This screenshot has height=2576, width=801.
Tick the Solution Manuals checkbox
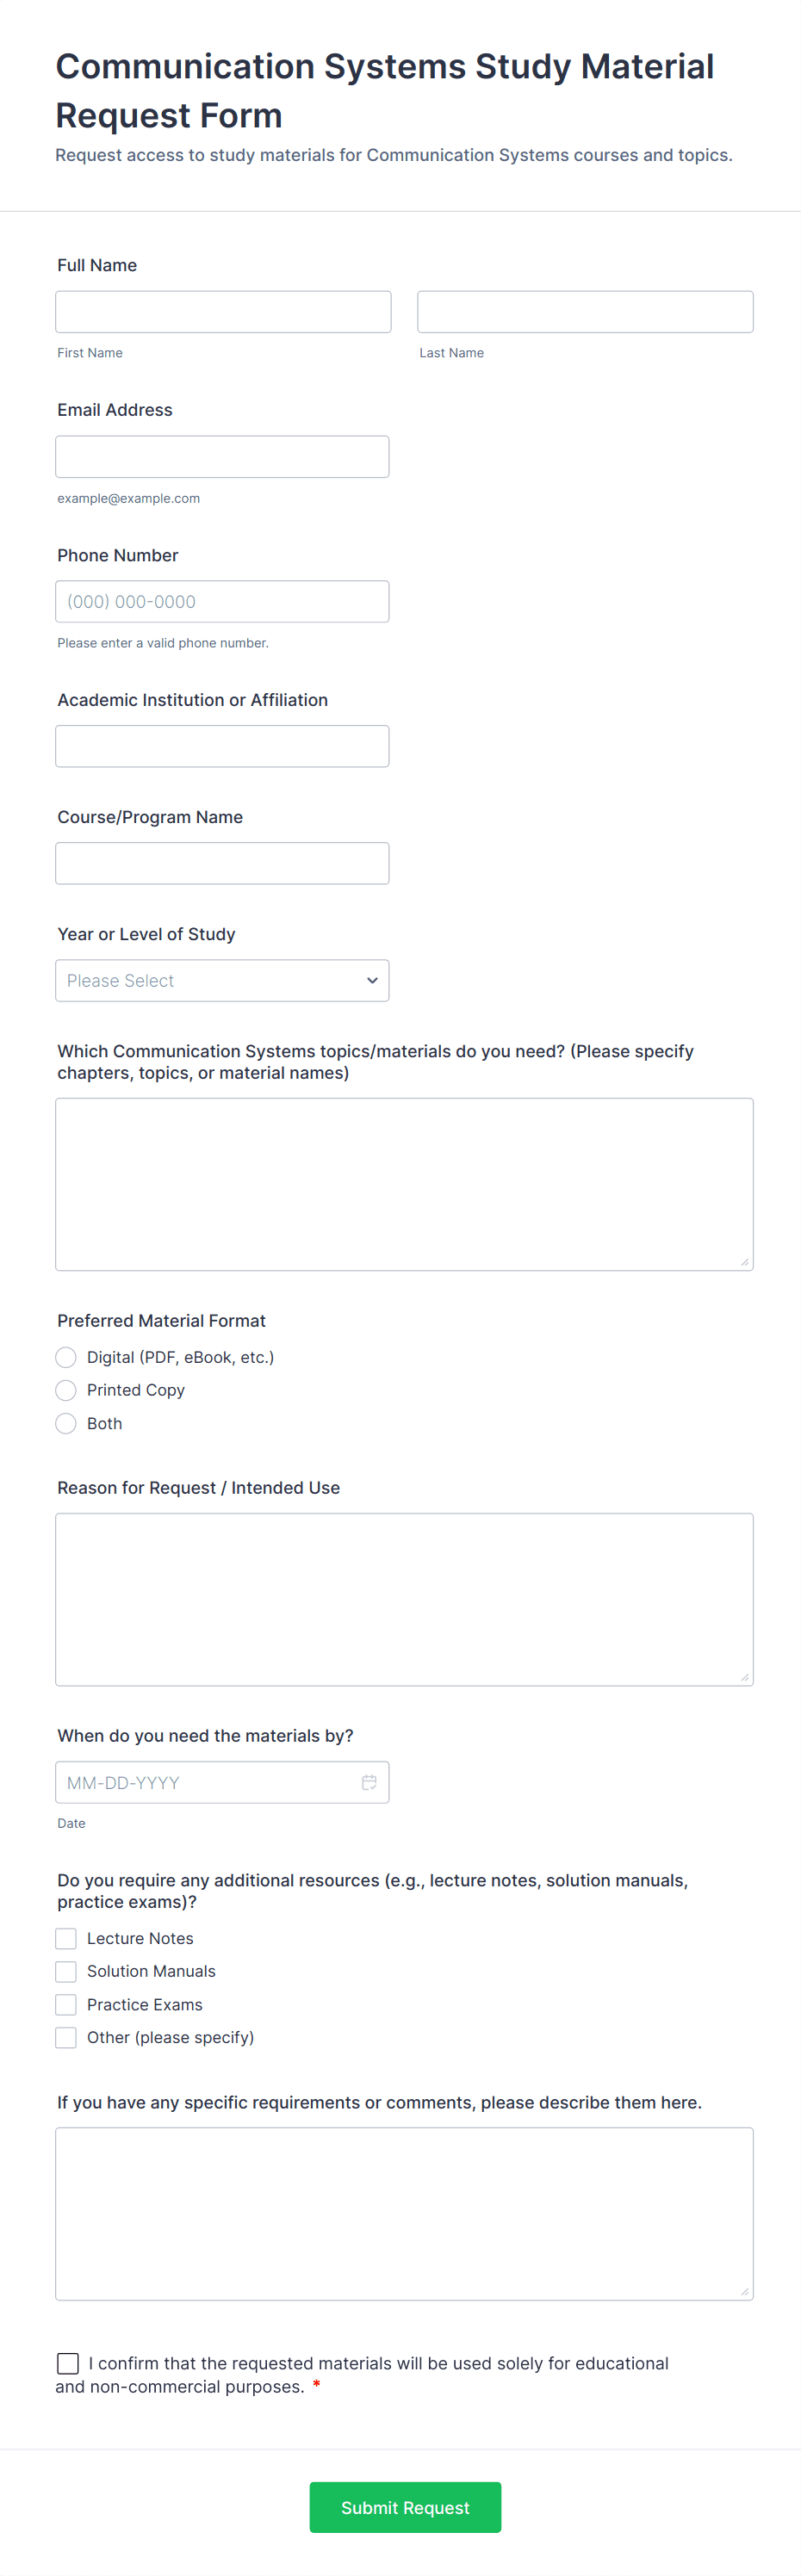tap(66, 1971)
